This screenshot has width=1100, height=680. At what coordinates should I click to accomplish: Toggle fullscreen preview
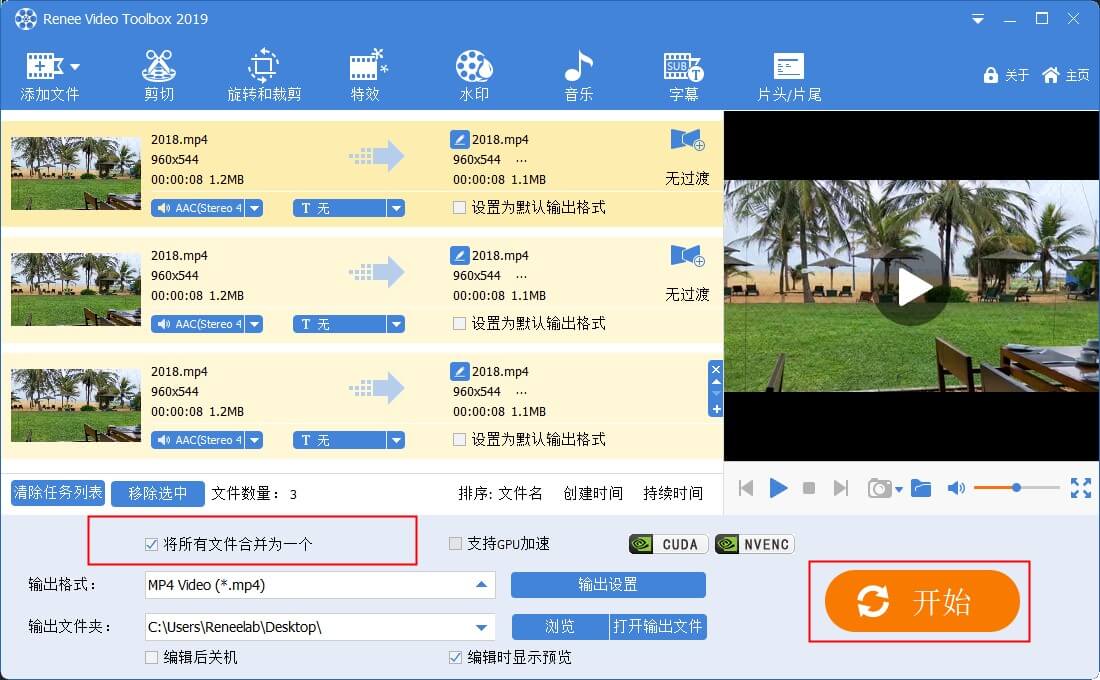coord(1080,488)
